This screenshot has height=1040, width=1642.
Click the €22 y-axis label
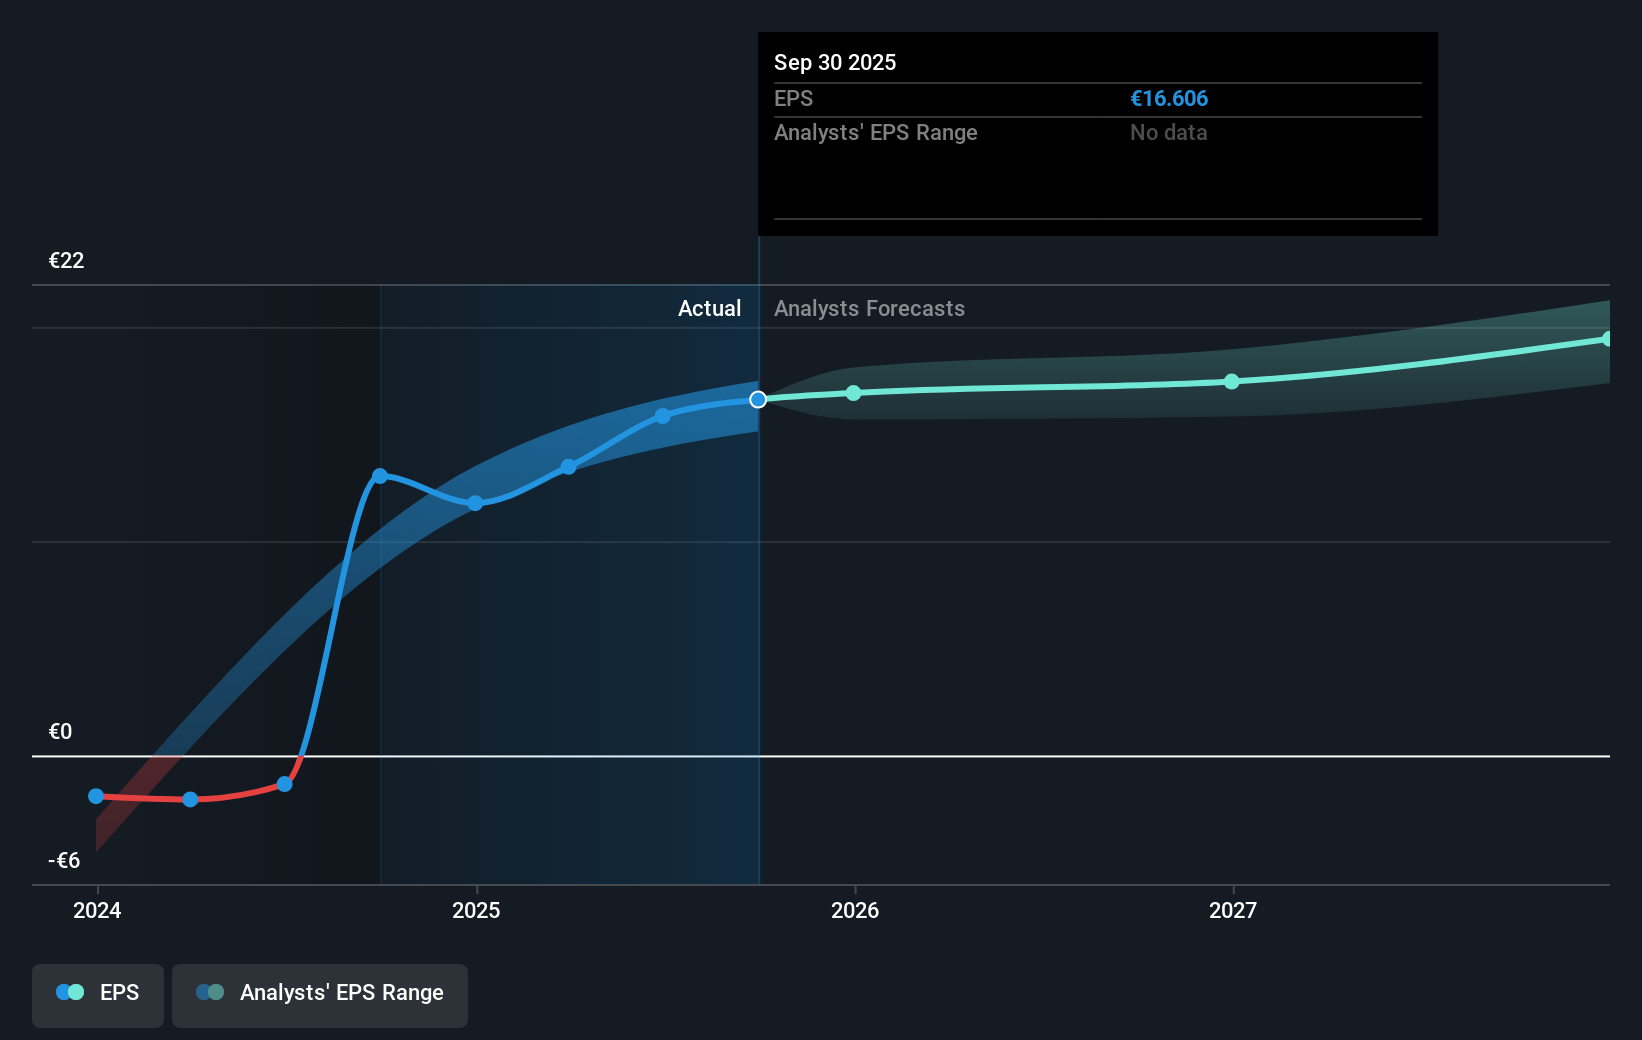[x=67, y=260]
